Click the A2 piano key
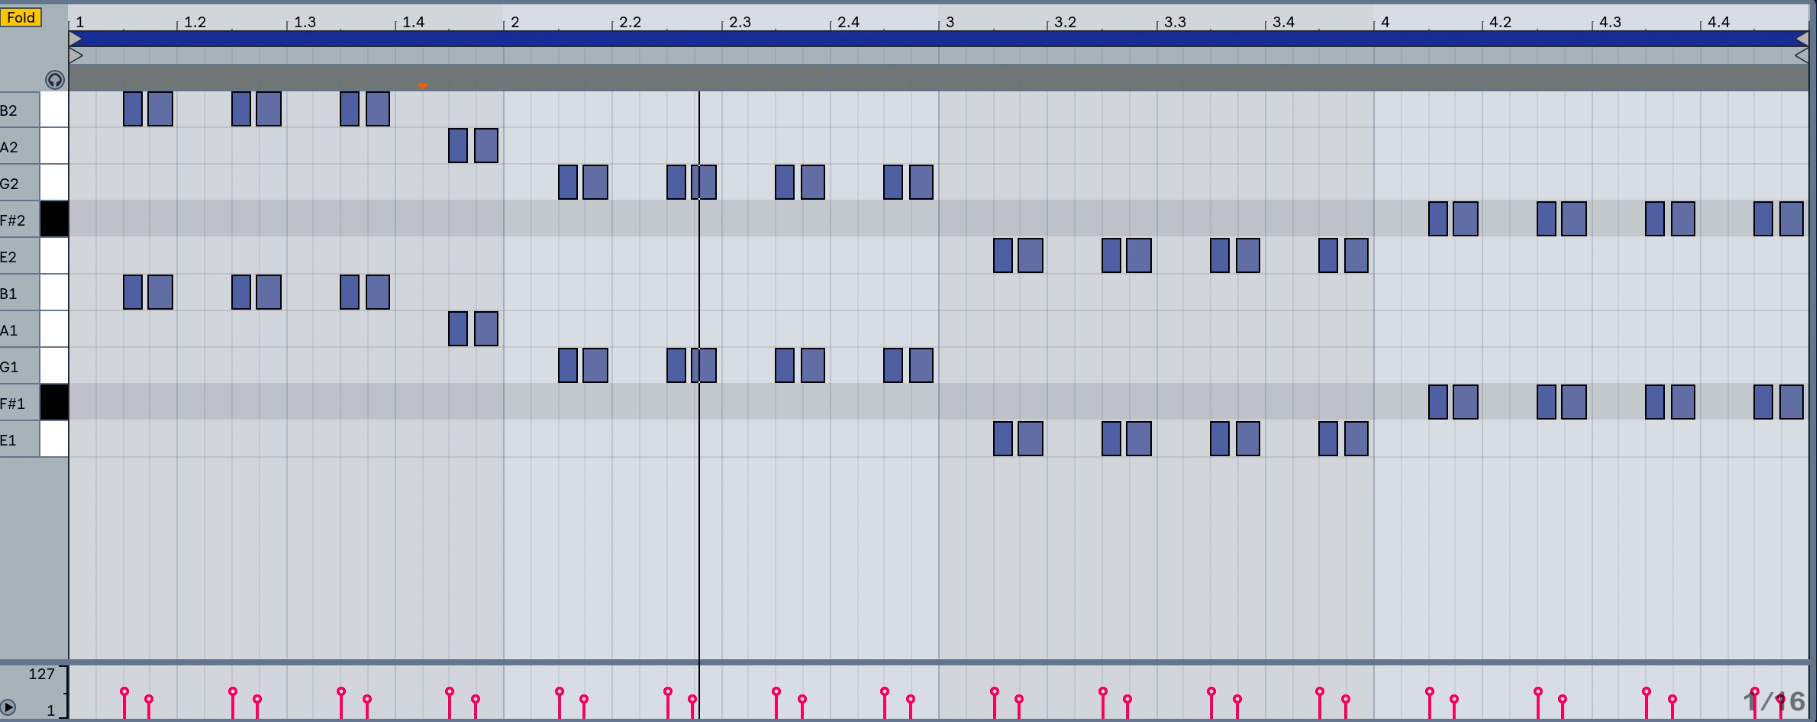The image size is (1817, 722). coord(54,146)
